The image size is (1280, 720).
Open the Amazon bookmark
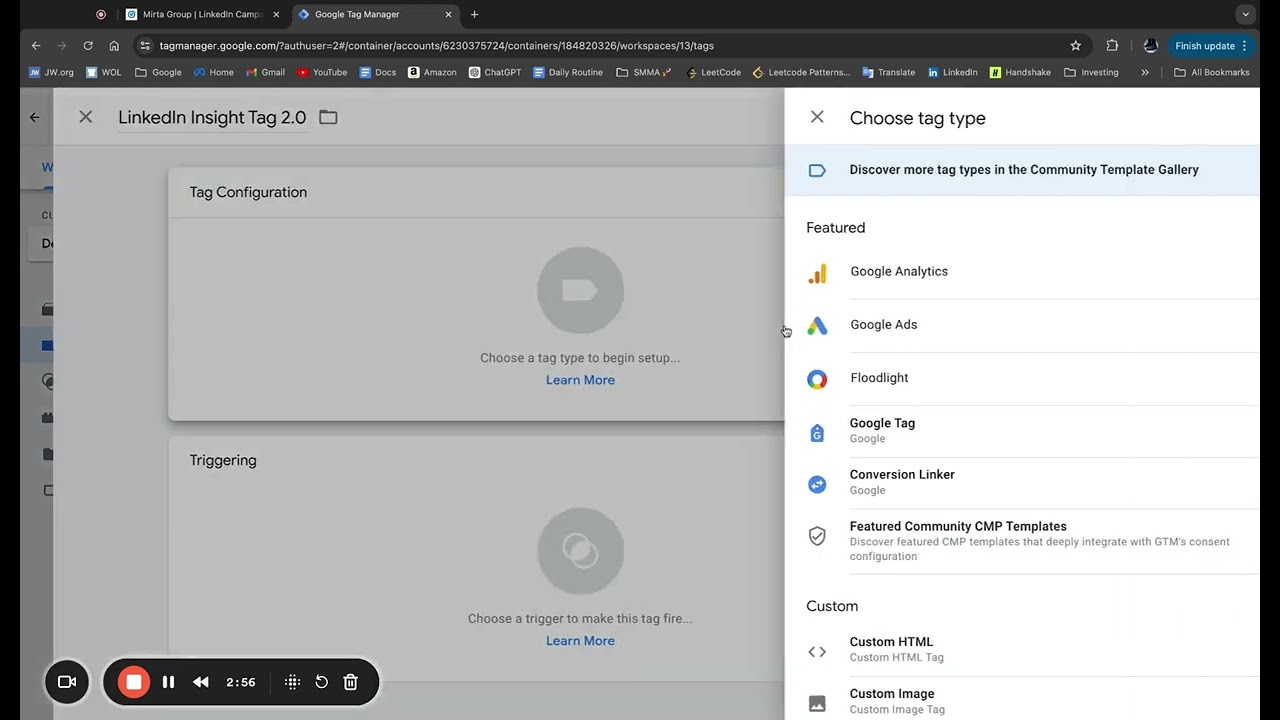tap(432, 73)
